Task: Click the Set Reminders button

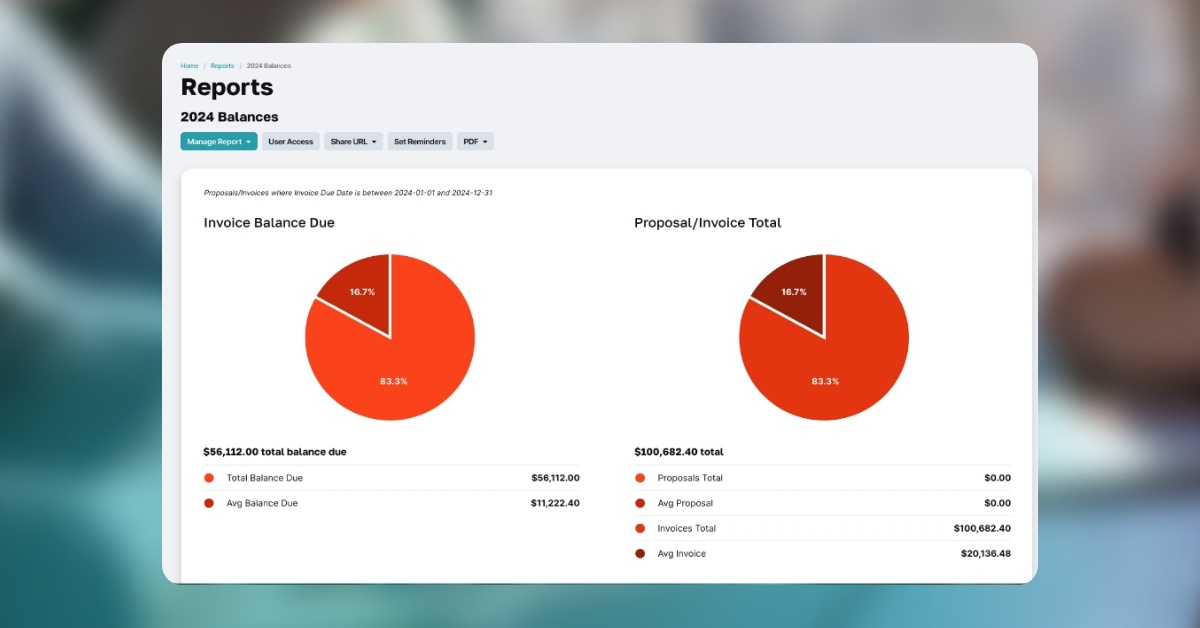Action: pos(420,142)
